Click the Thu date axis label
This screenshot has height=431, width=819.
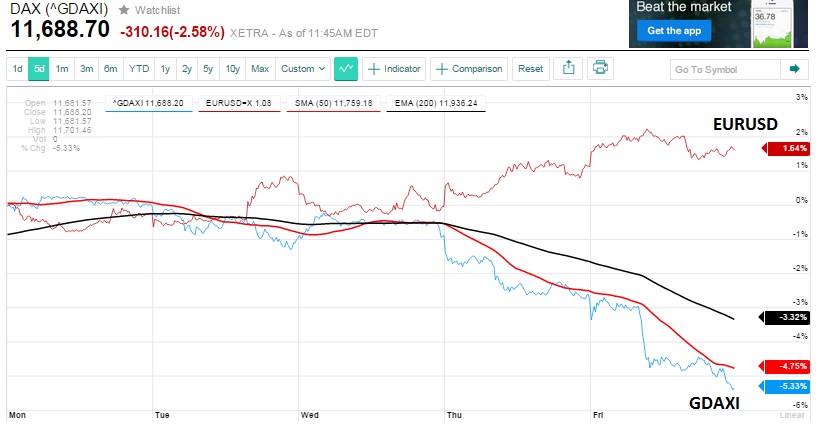pyautogui.click(x=454, y=415)
